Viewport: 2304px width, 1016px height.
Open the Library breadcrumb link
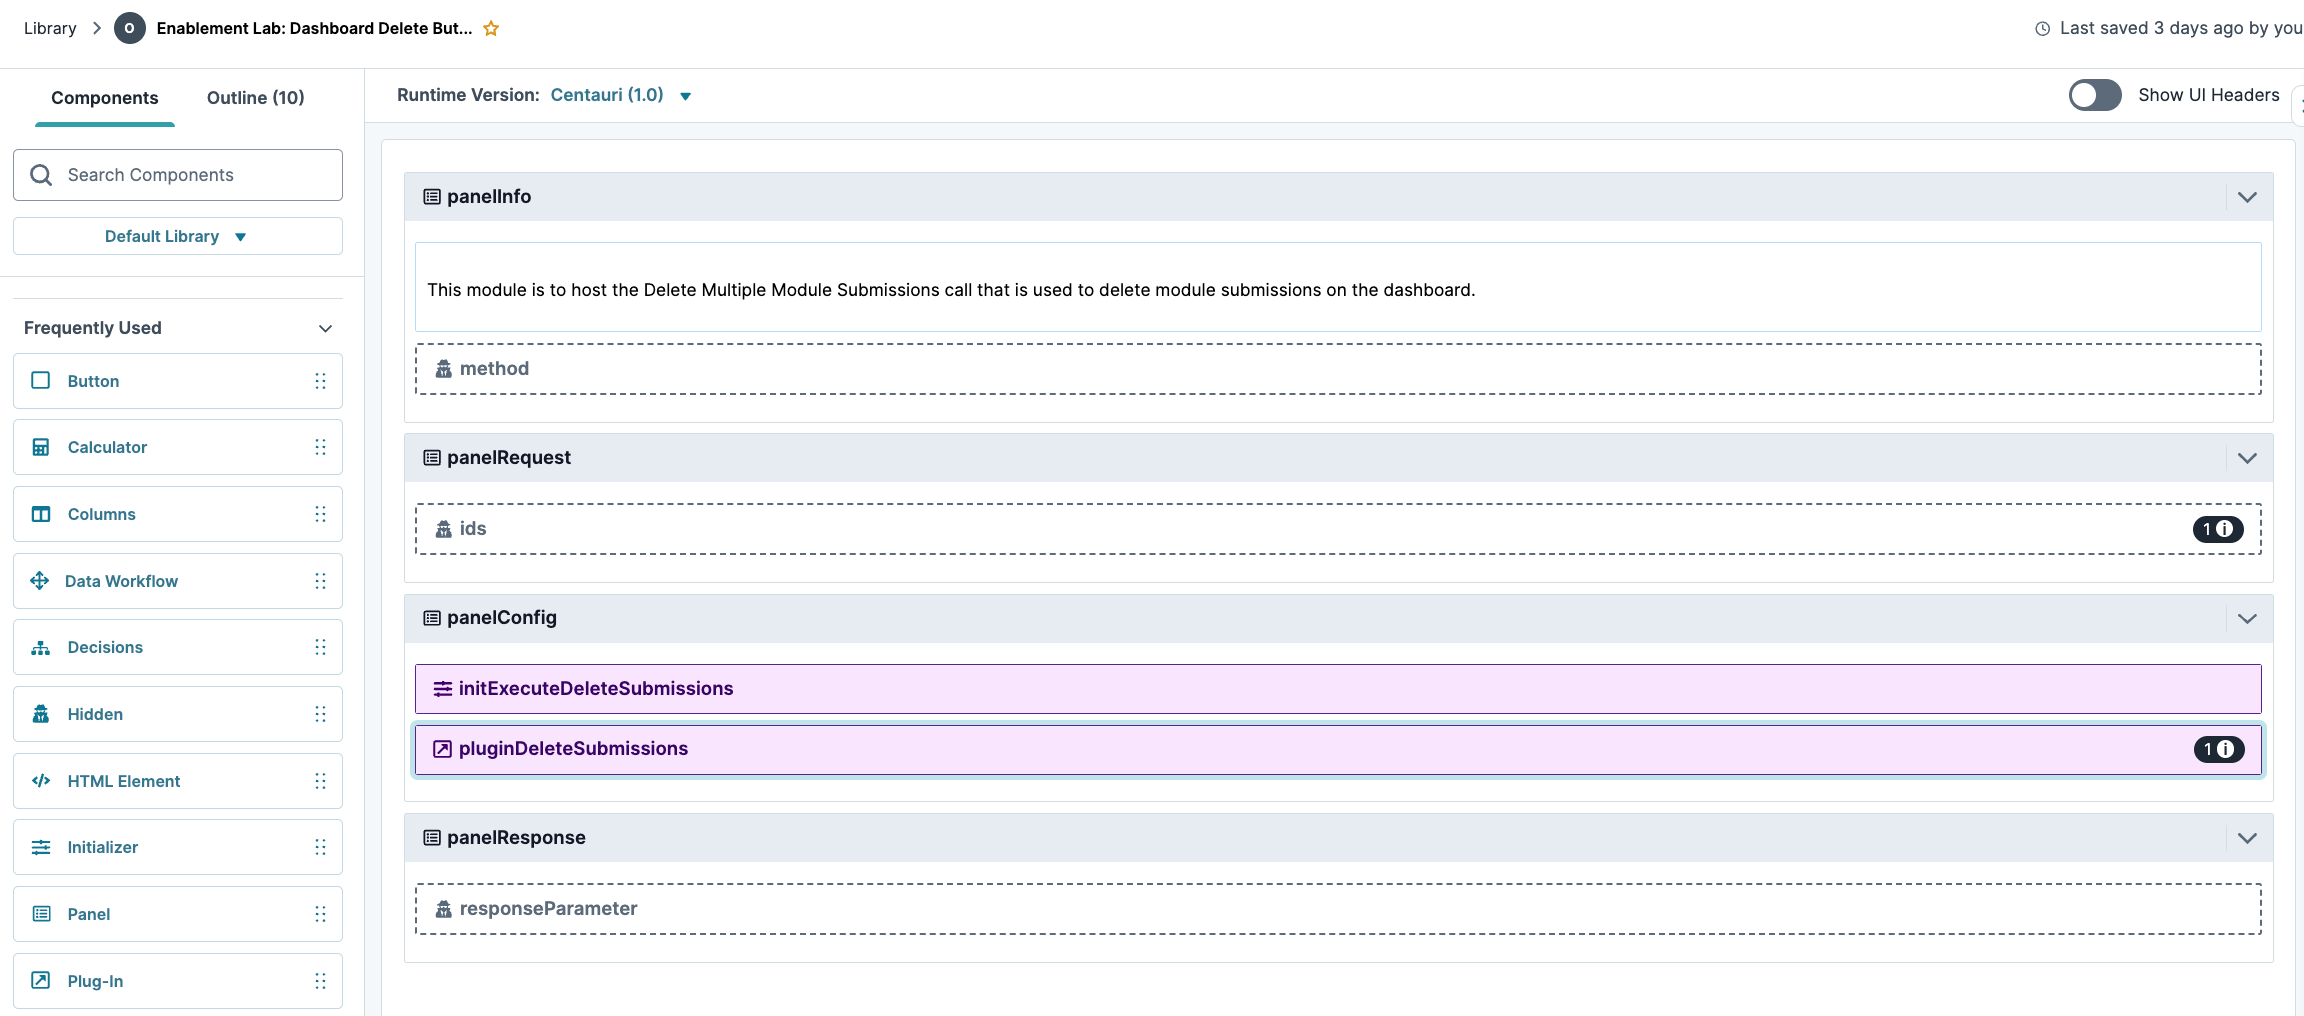(x=49, y=28)
